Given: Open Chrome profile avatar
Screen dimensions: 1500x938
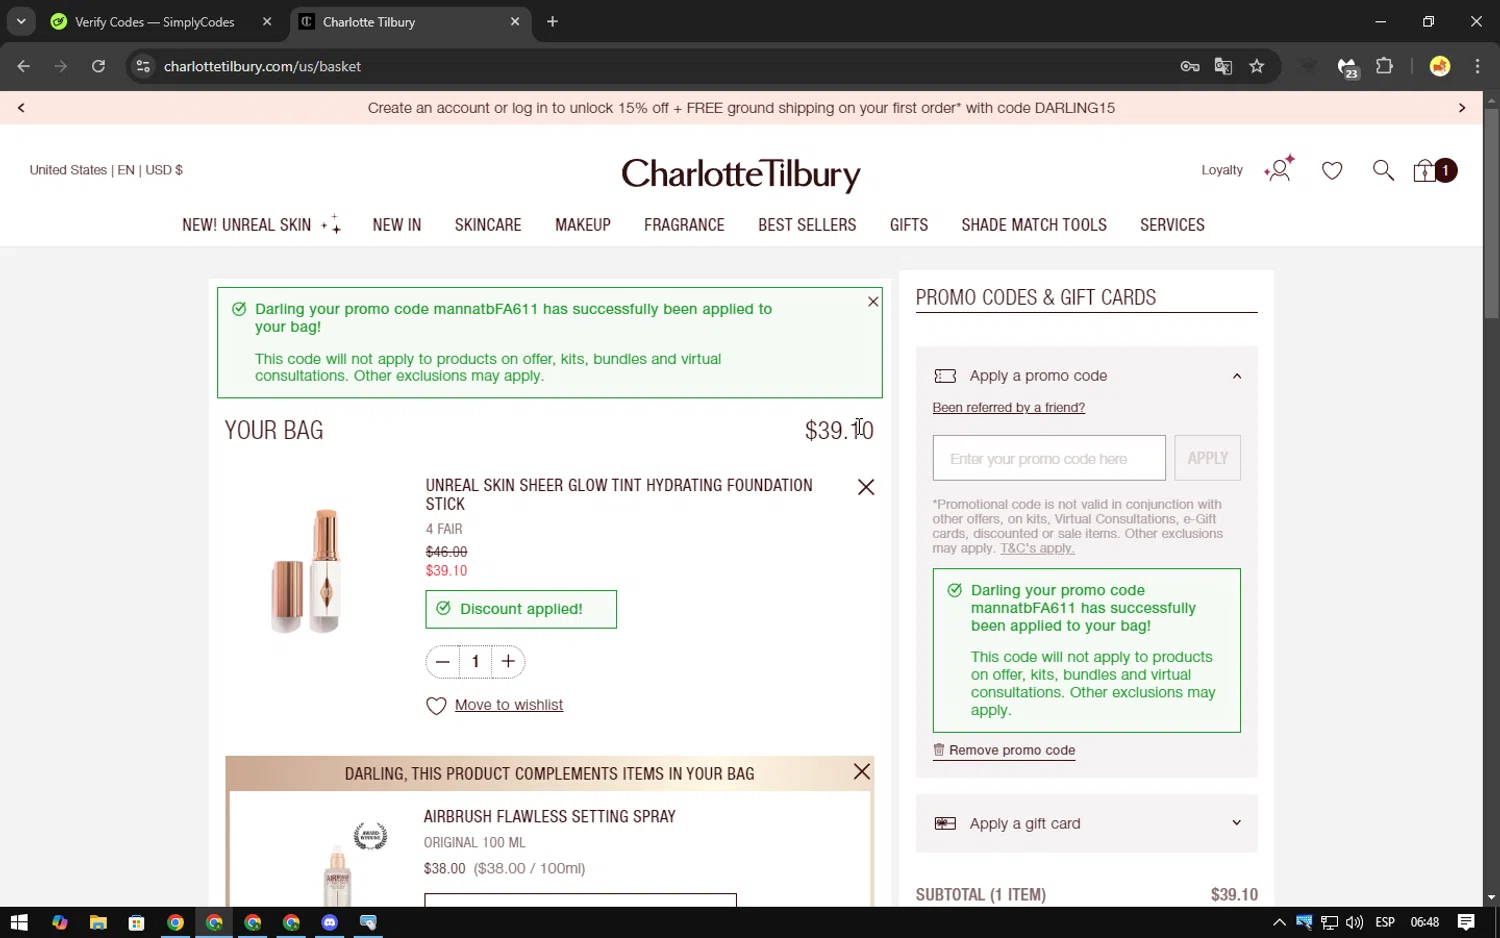Looking at the screenshot, I should tap(1440, 66).
